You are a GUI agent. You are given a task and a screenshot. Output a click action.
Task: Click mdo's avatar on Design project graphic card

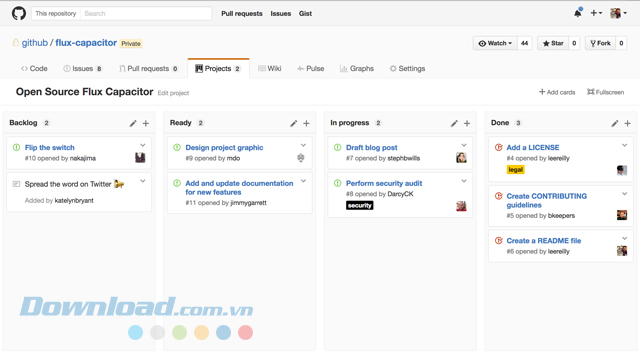301,158
